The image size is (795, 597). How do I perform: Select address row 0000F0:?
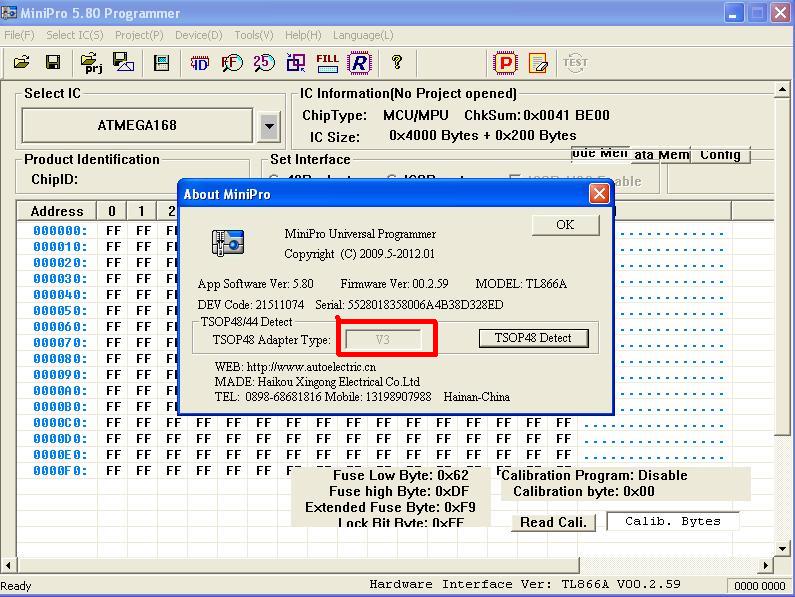click(60, 471)
